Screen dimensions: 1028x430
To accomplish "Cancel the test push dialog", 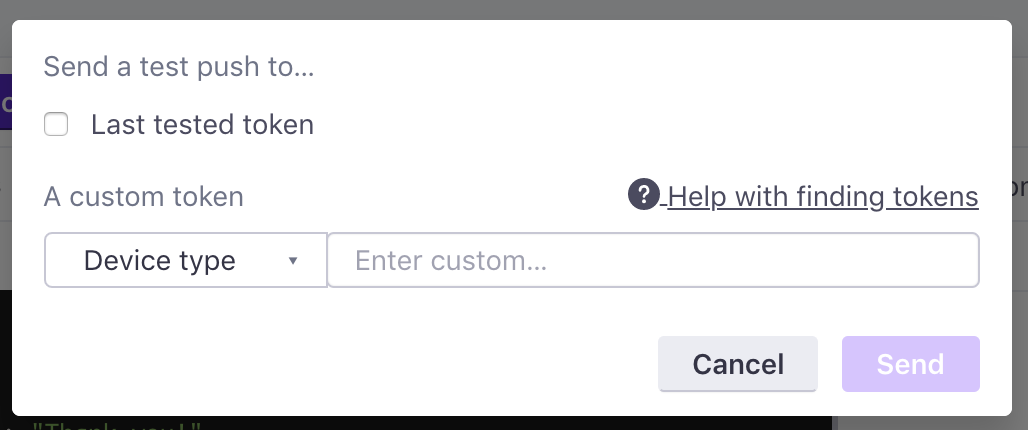I will 738,364.
